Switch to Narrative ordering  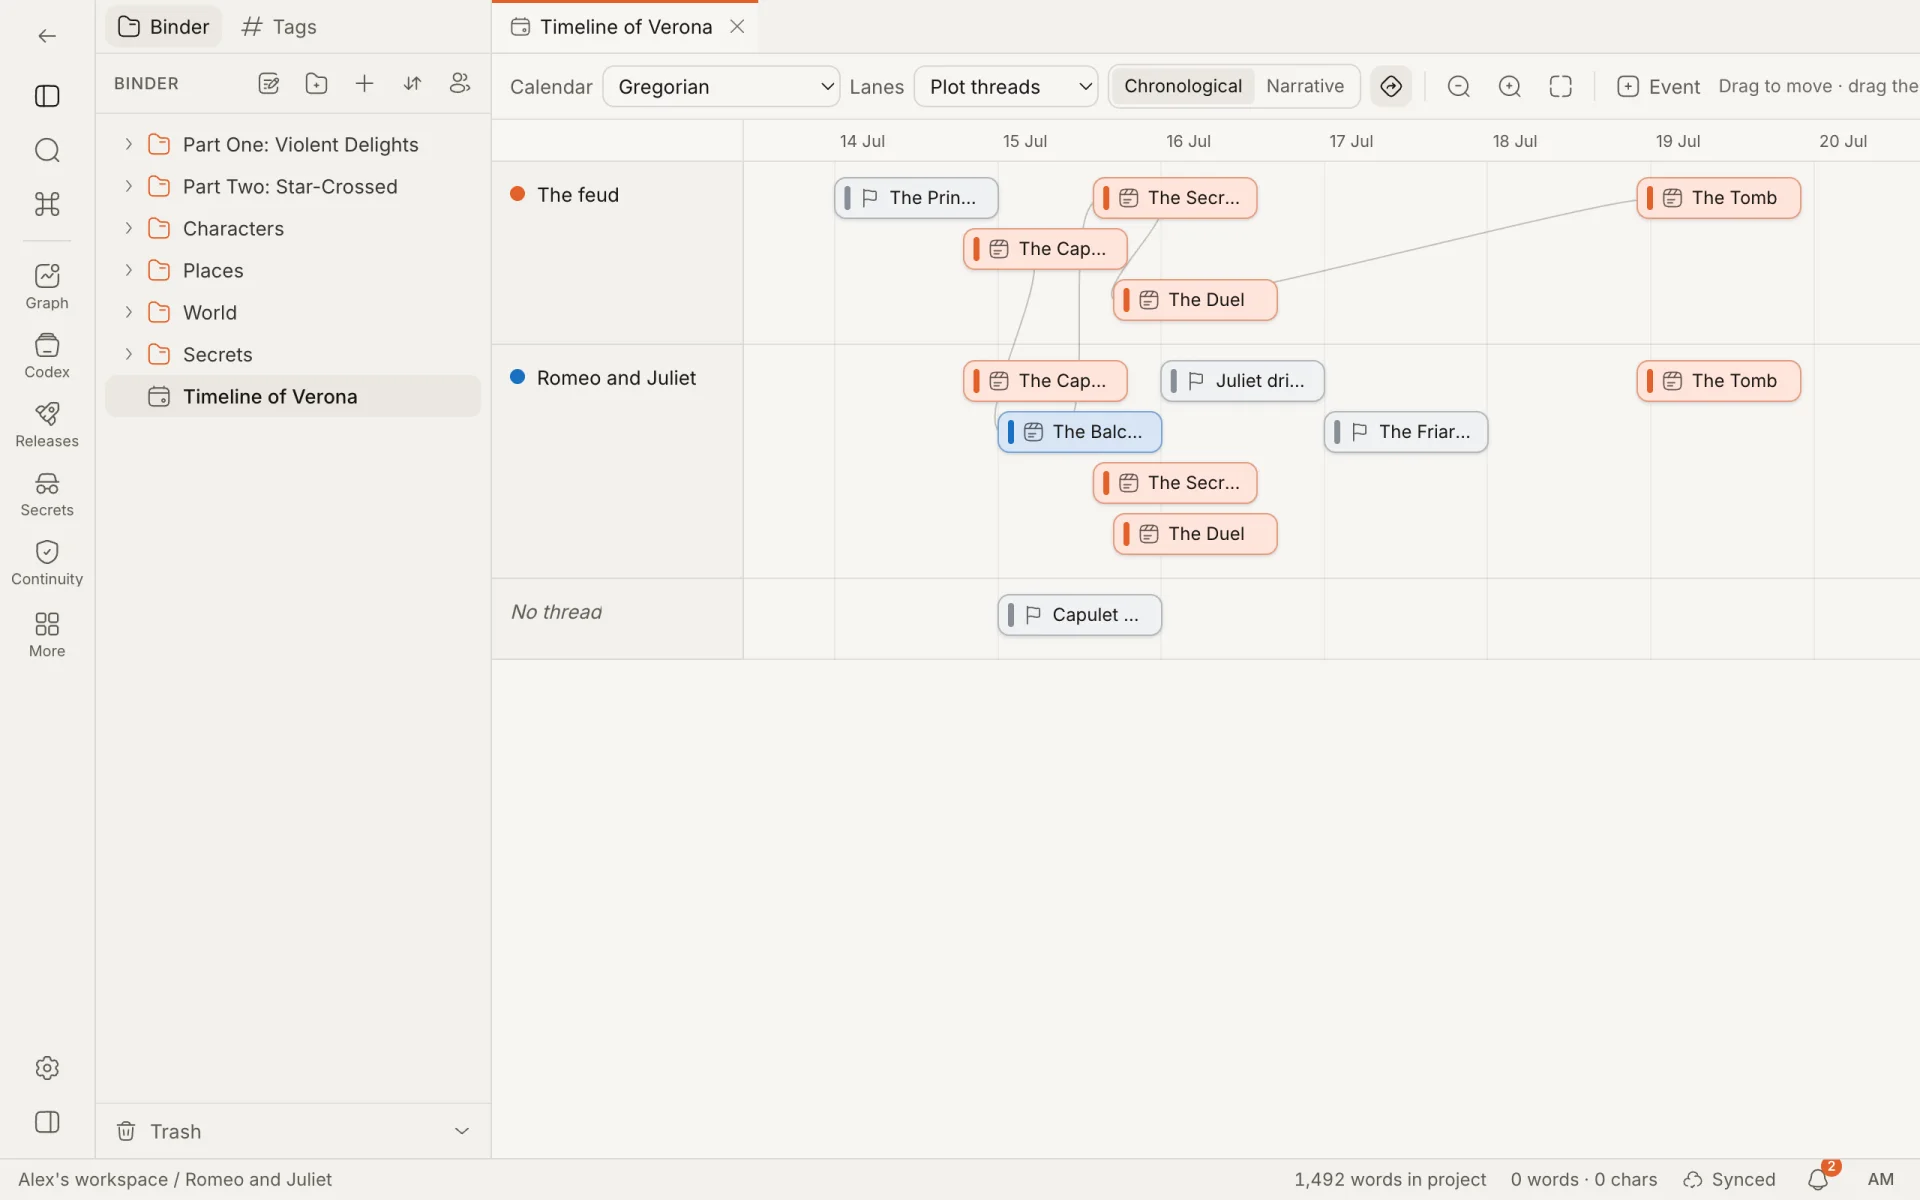point(1305,87)
